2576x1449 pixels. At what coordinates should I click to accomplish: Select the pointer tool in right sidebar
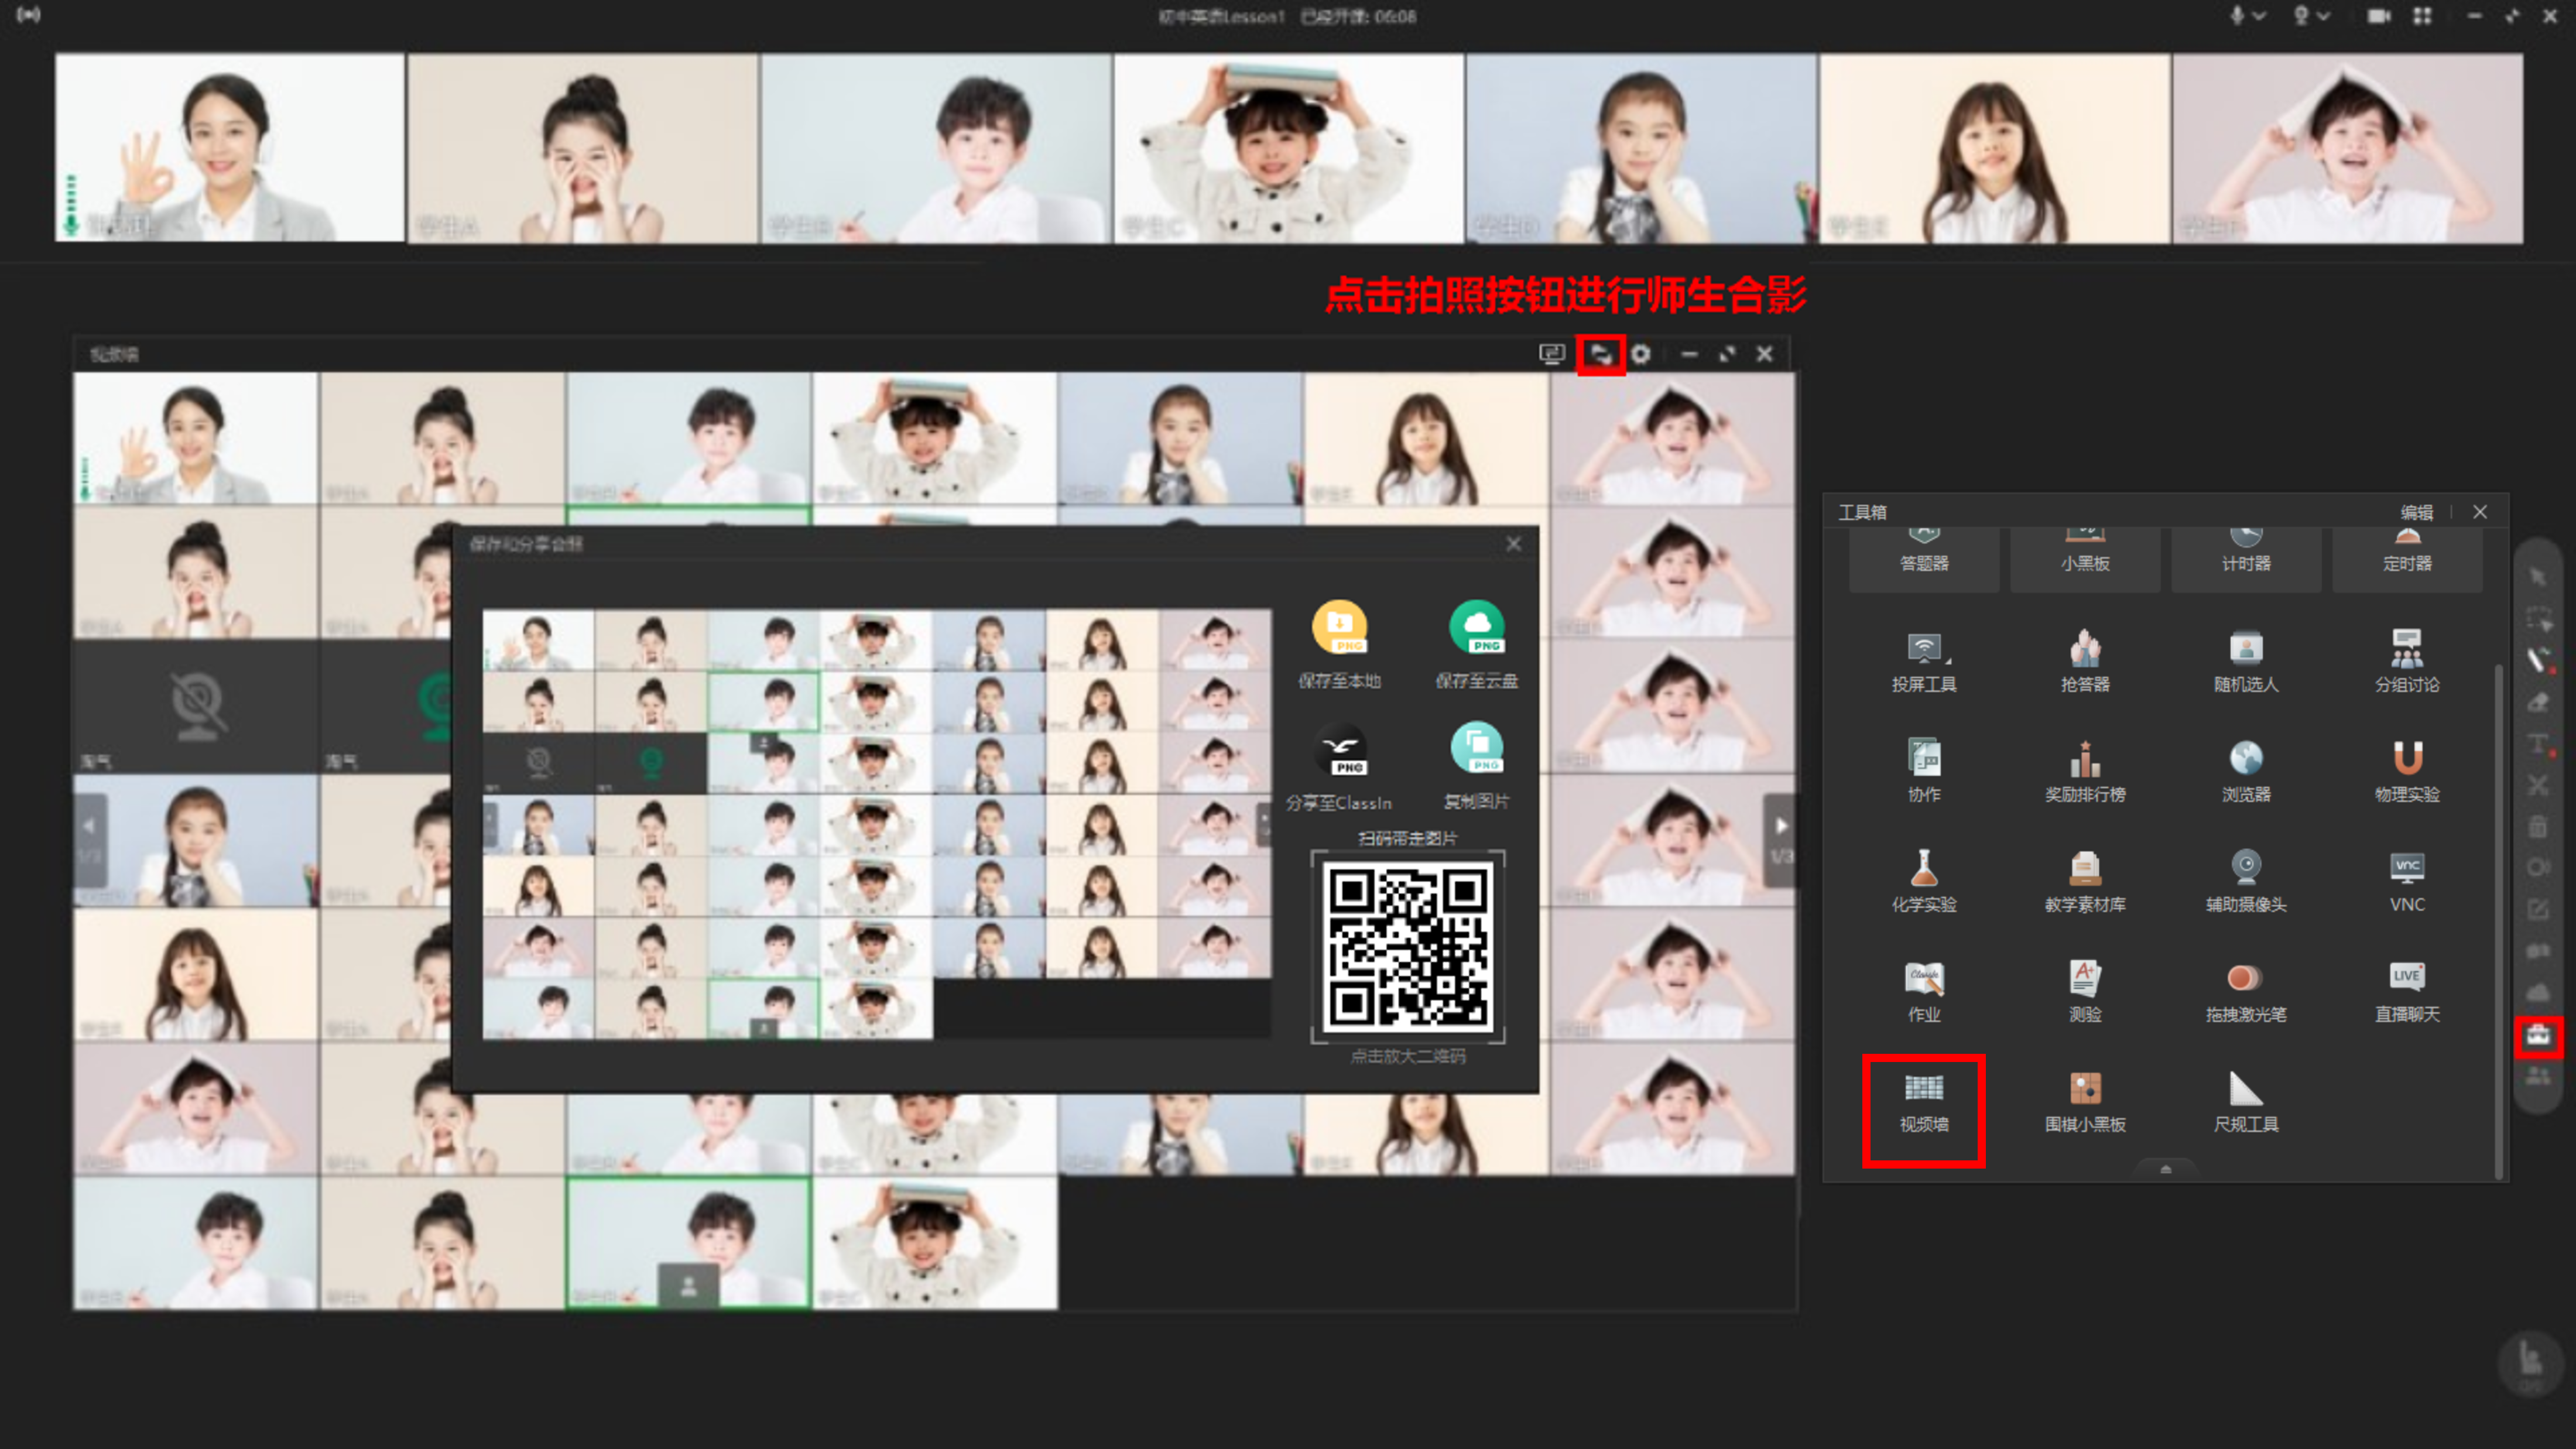pos(2538,577)
